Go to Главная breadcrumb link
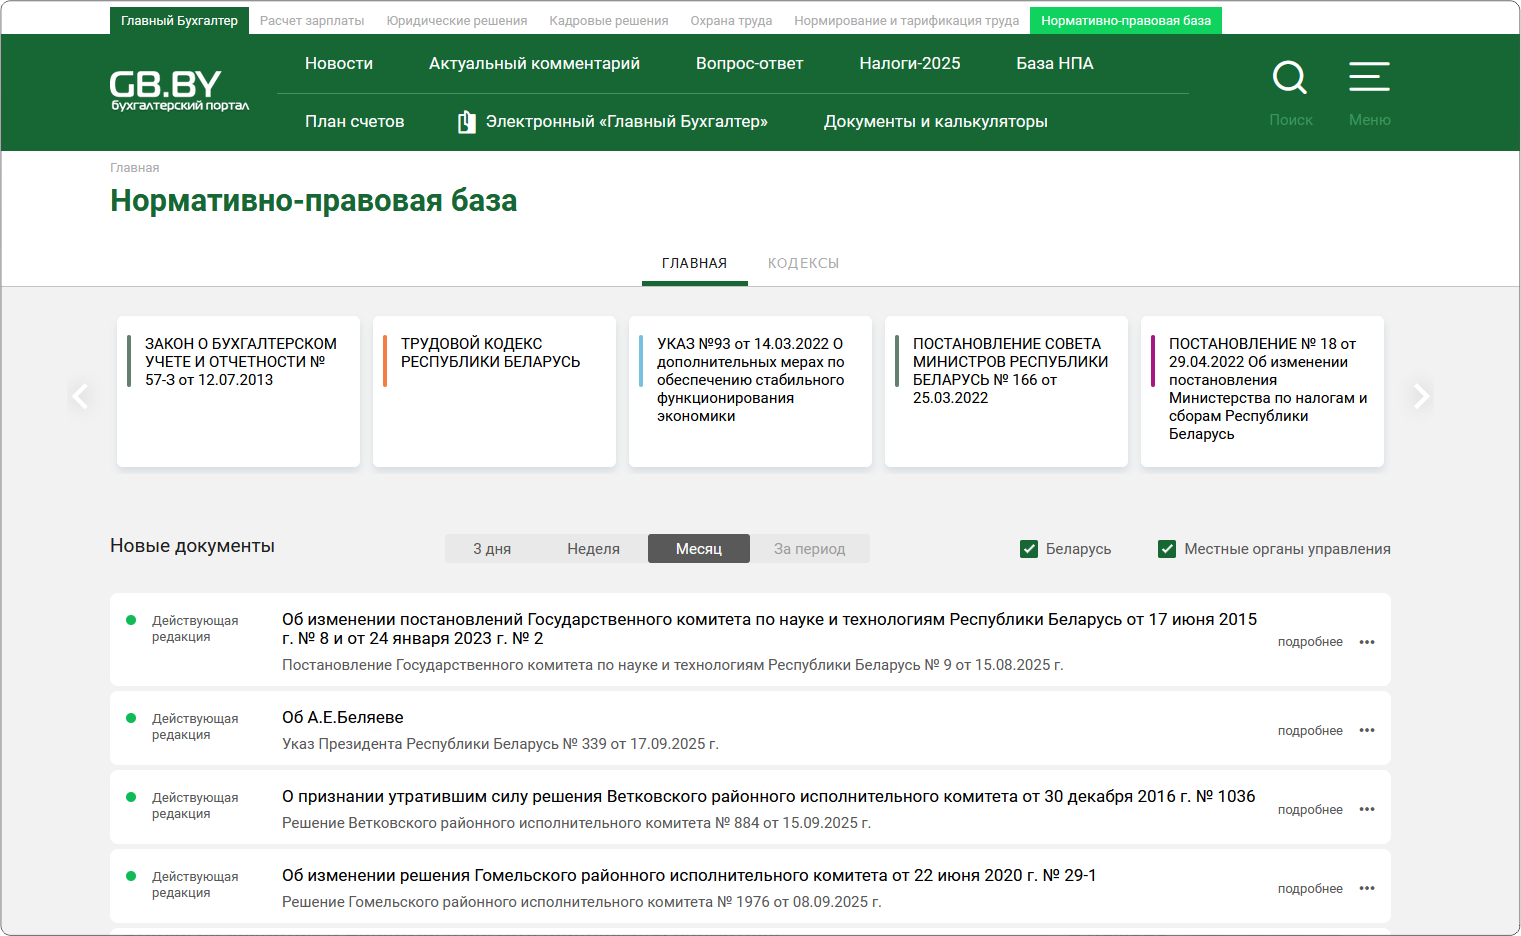 pos(134,168)
